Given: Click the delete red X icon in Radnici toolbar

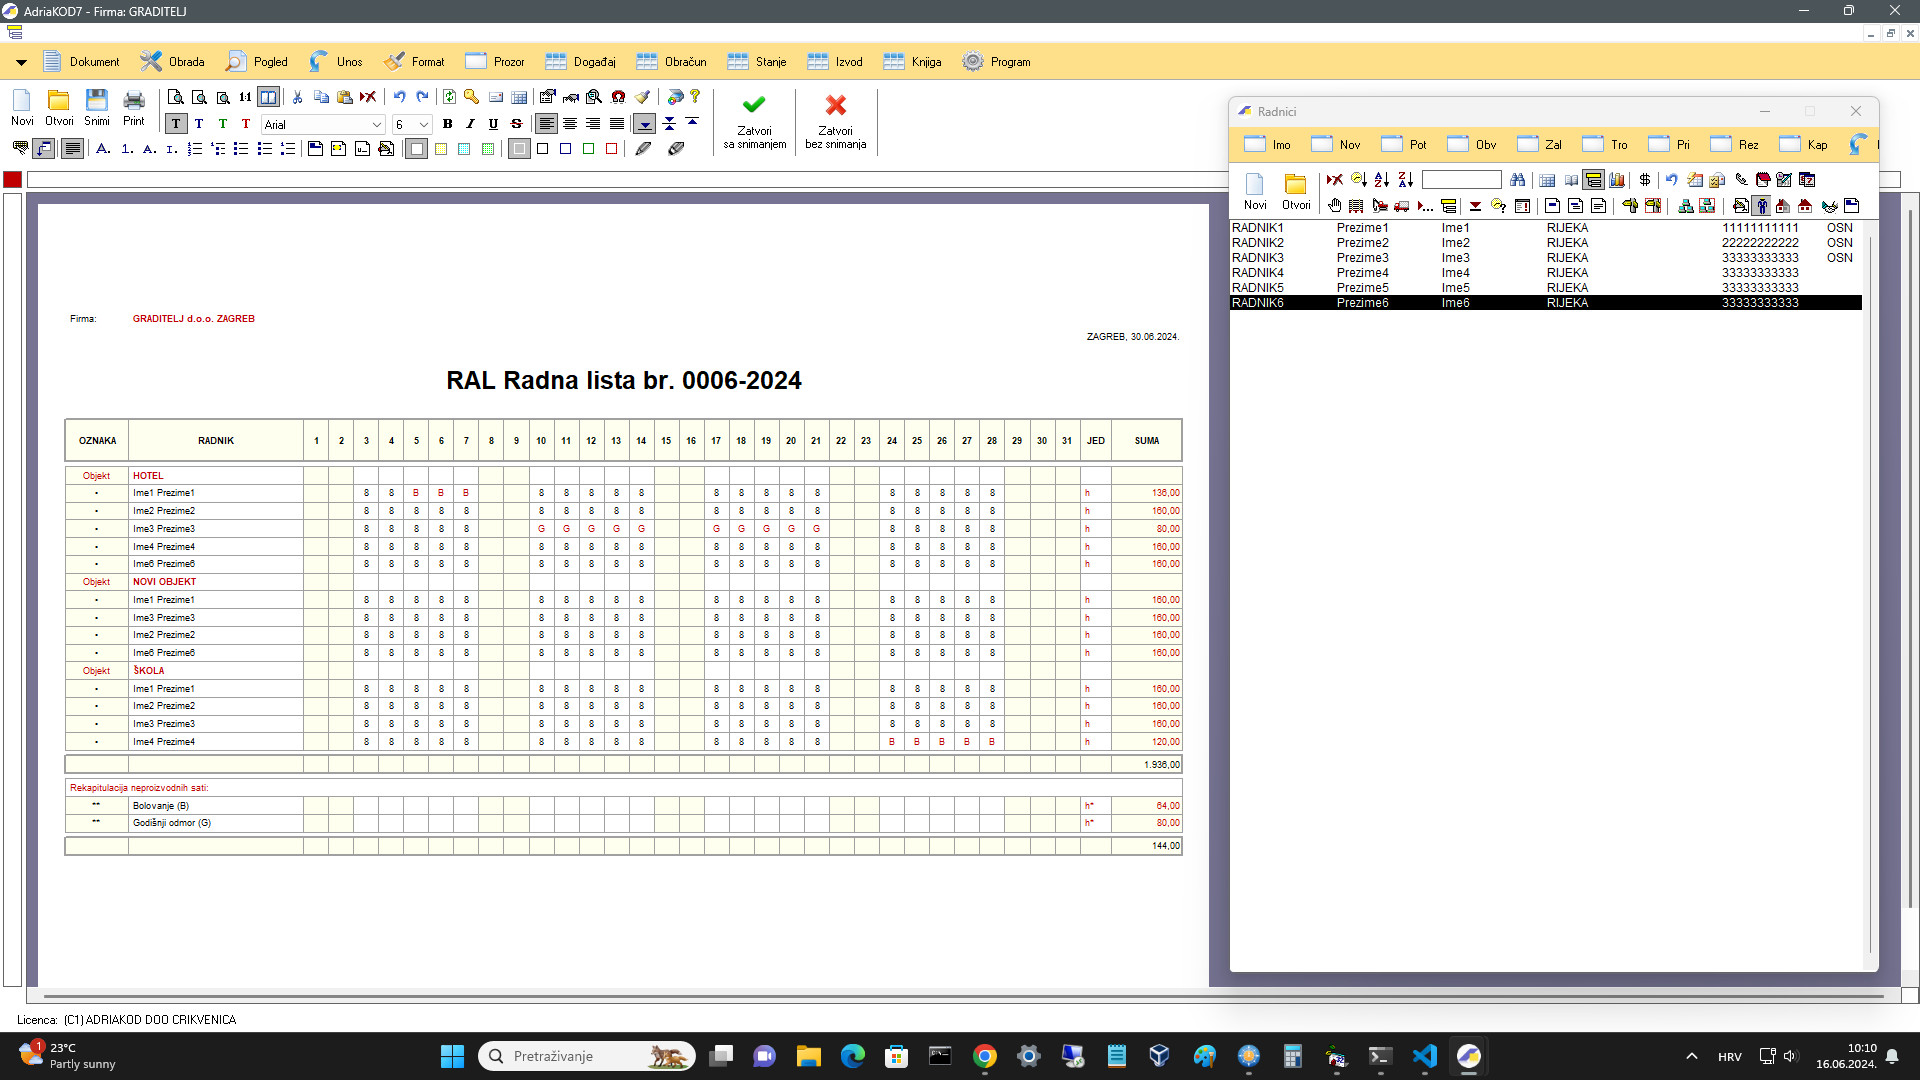Looking at the screenshot, I should tap(1334, 180).
